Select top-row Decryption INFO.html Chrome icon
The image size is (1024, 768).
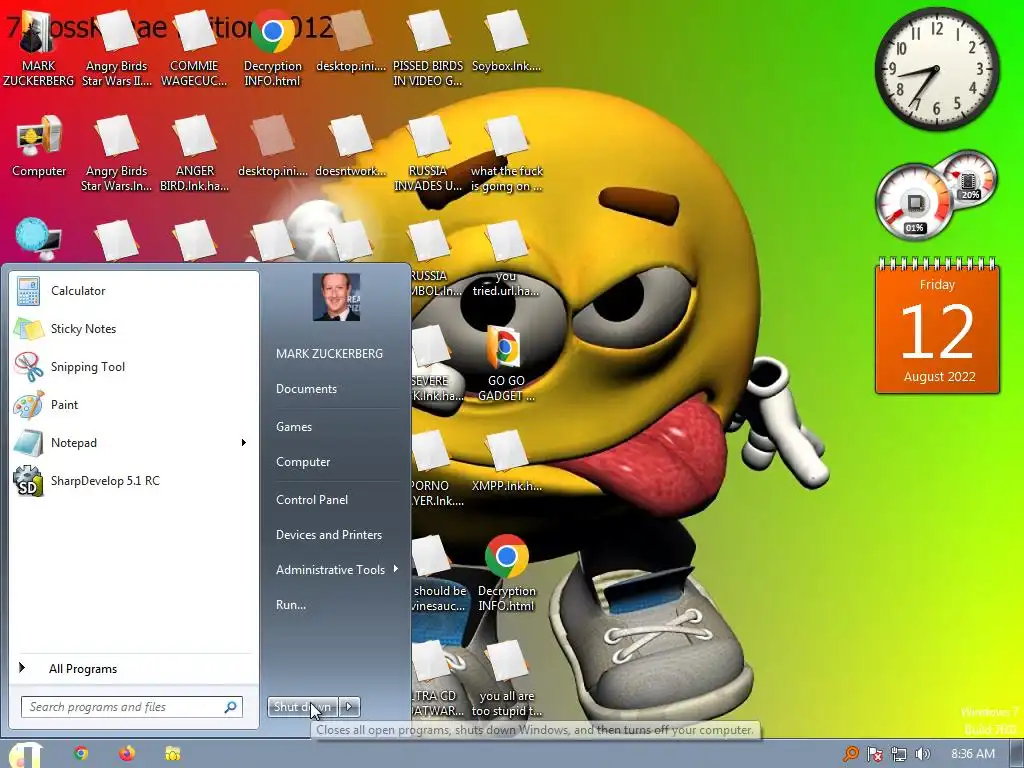[x=272, y=50]
